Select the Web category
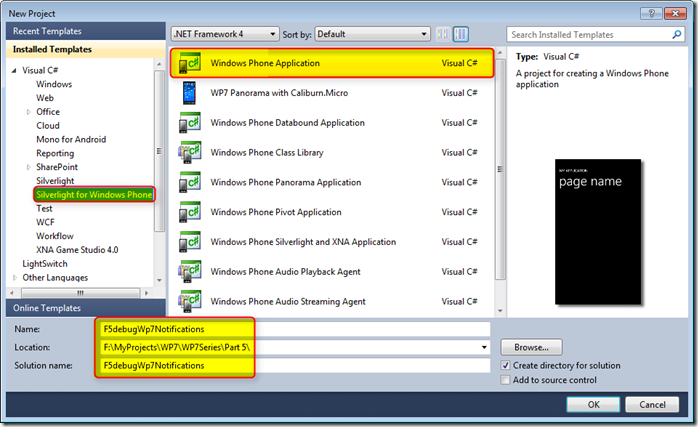 click(45, 98)
